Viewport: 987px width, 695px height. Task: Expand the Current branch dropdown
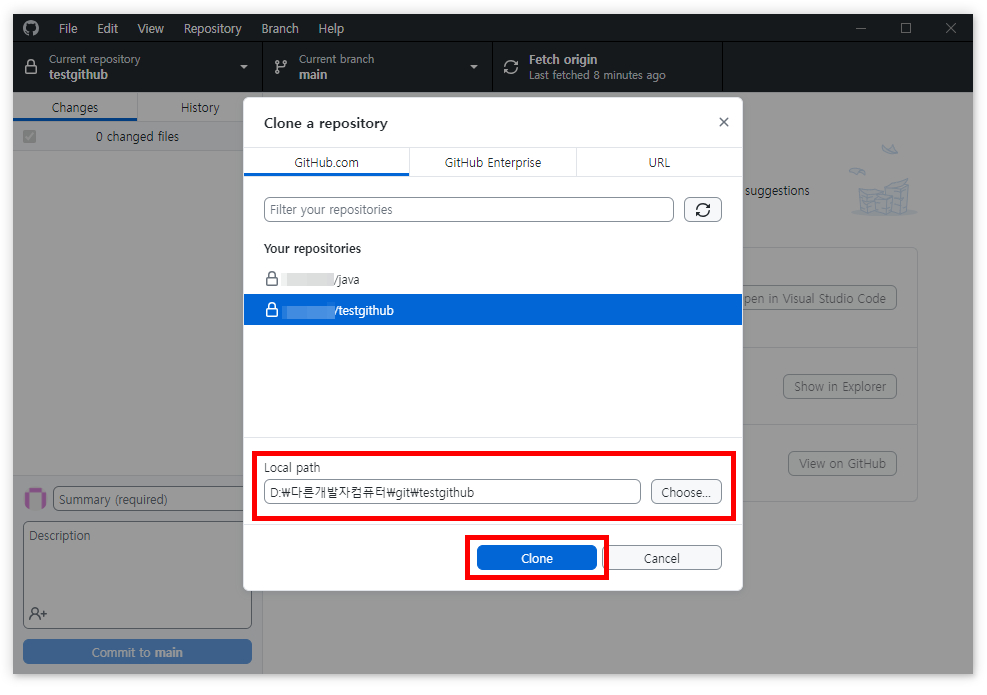[378, 67]
